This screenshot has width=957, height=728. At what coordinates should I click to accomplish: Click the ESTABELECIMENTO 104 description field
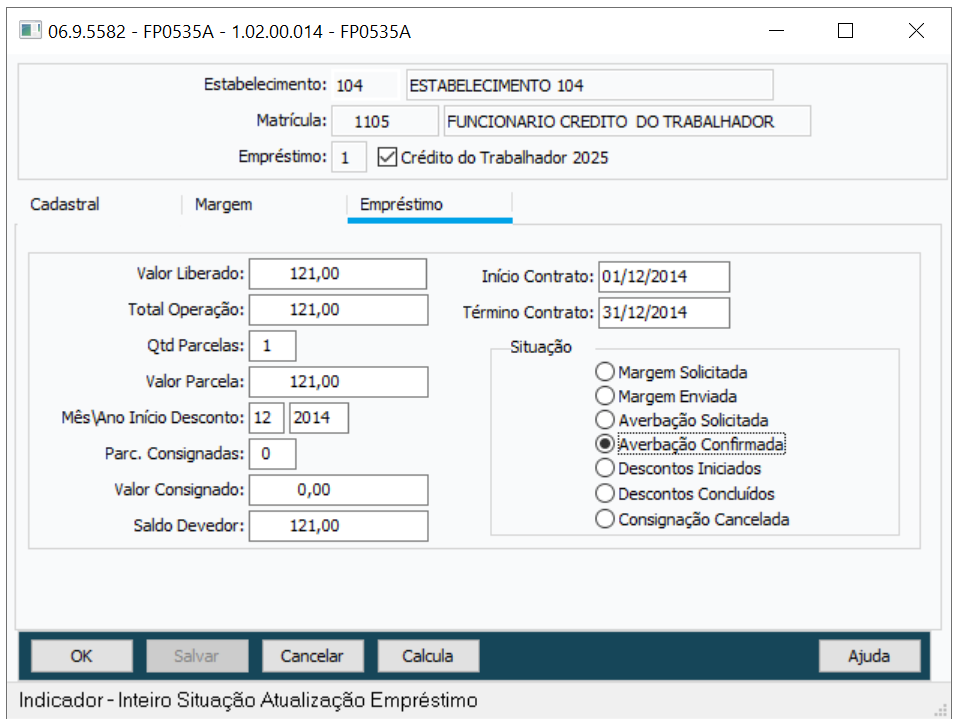point(590,85)
